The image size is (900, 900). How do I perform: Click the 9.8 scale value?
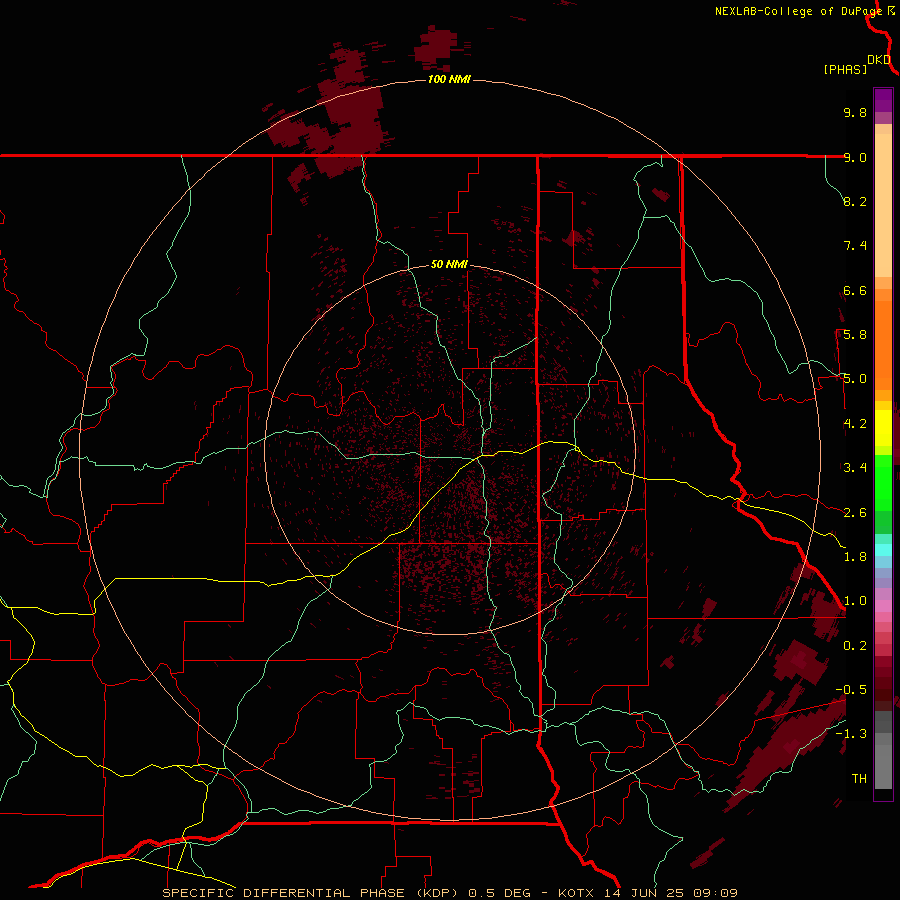point(855,112)
